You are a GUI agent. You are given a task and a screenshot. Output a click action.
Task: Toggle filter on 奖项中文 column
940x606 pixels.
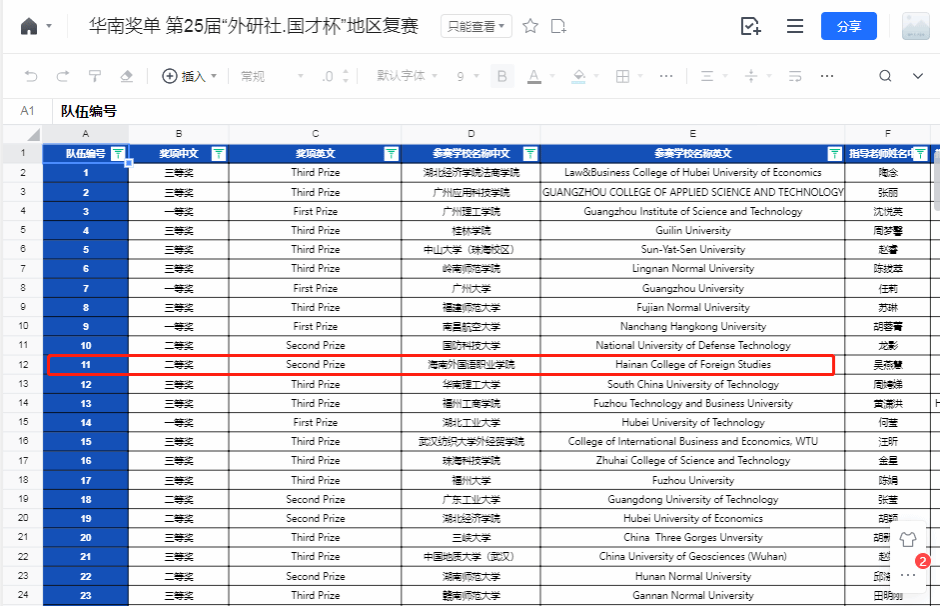point(218,154)
